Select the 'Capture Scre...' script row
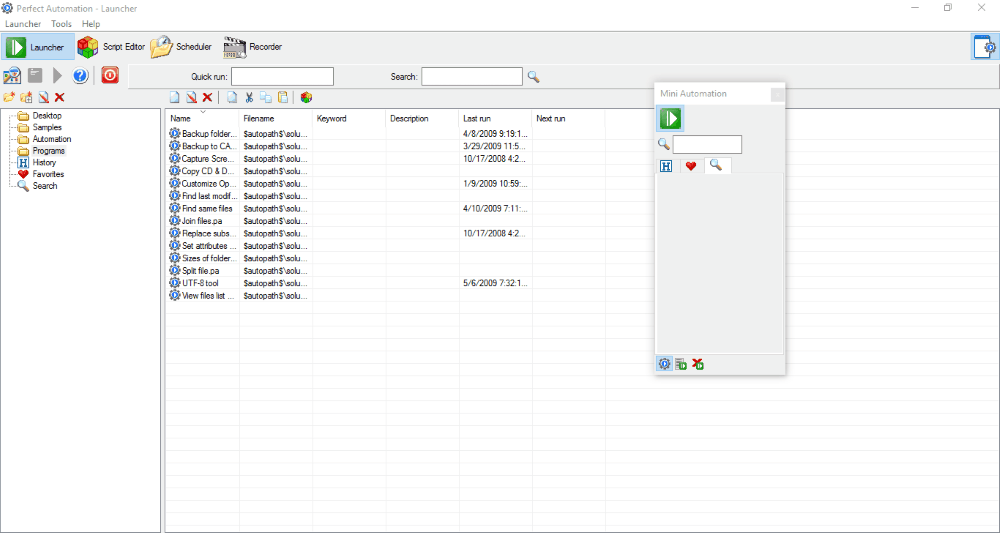1000x533 pixels. point(385,159)
